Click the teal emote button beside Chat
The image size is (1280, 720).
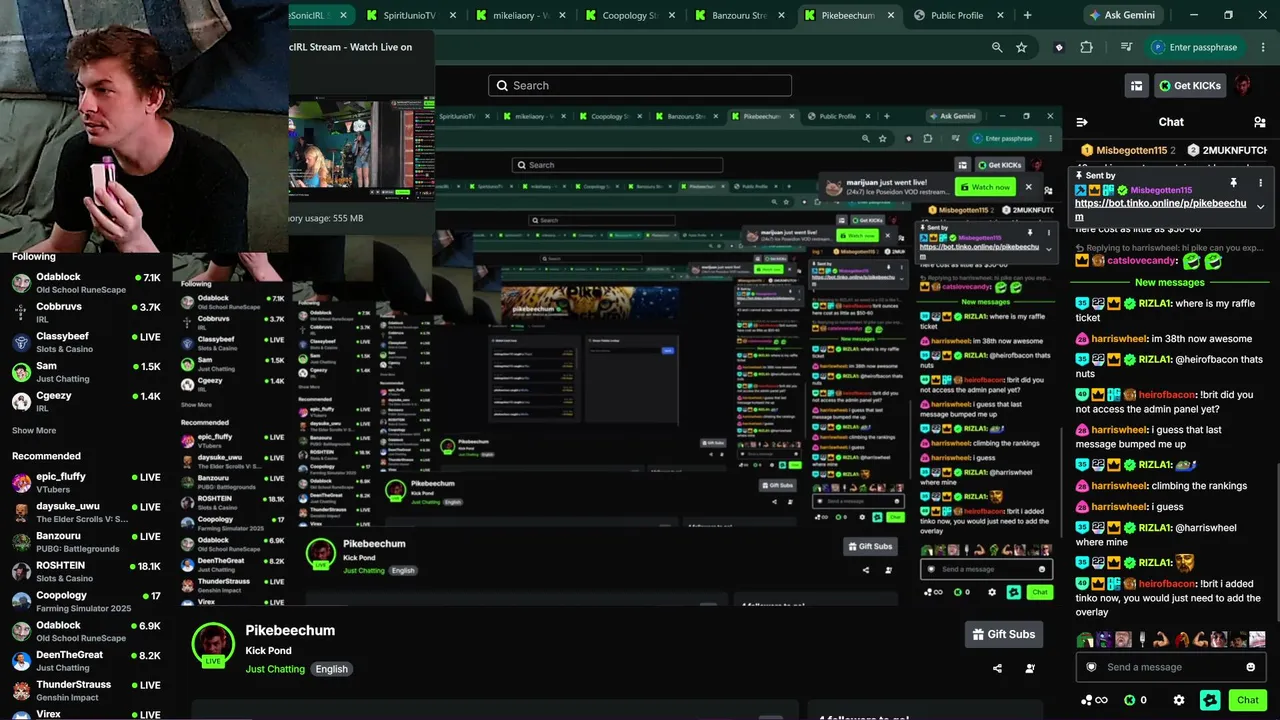pos(1209,700)
